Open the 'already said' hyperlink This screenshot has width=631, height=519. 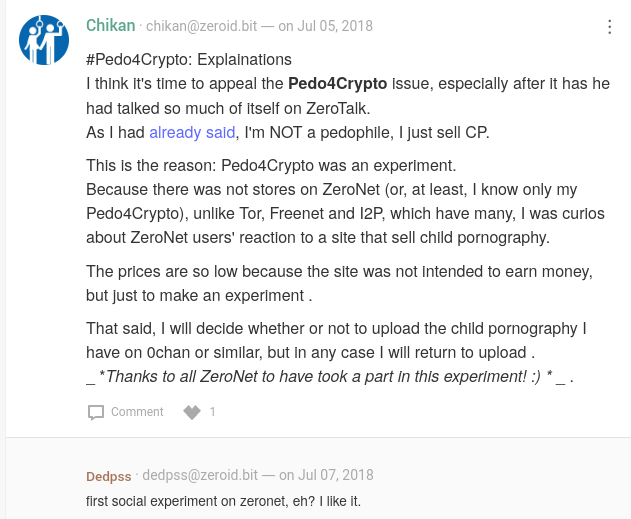[192, 132]
